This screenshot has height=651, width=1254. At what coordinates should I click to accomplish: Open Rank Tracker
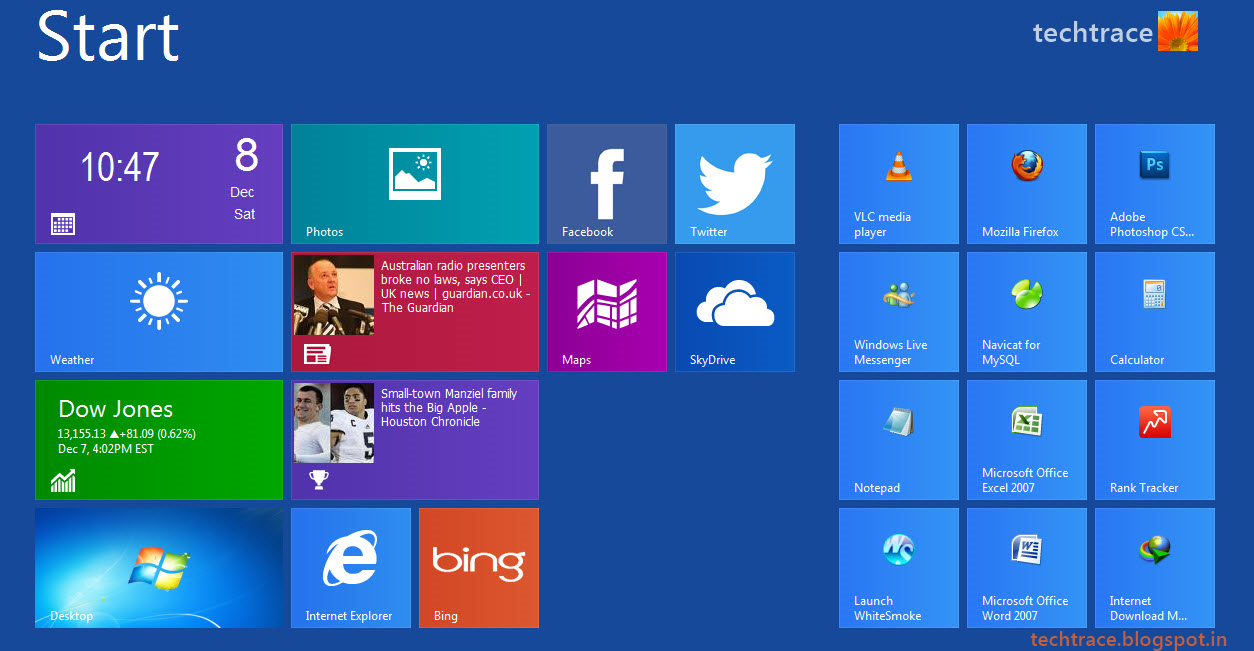(x=1154, y=440)
